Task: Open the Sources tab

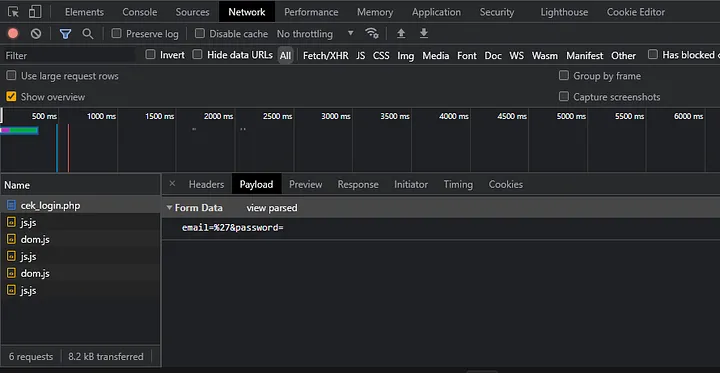Action: (x=192, y=12)
